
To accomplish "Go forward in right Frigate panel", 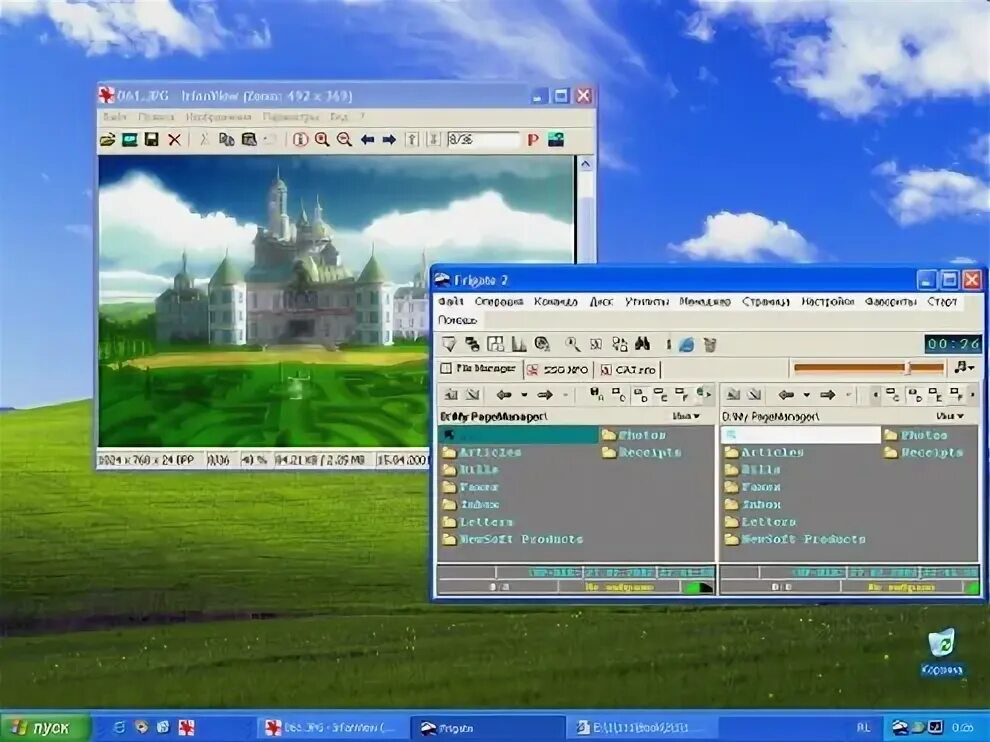I will [x=827, y=395].
